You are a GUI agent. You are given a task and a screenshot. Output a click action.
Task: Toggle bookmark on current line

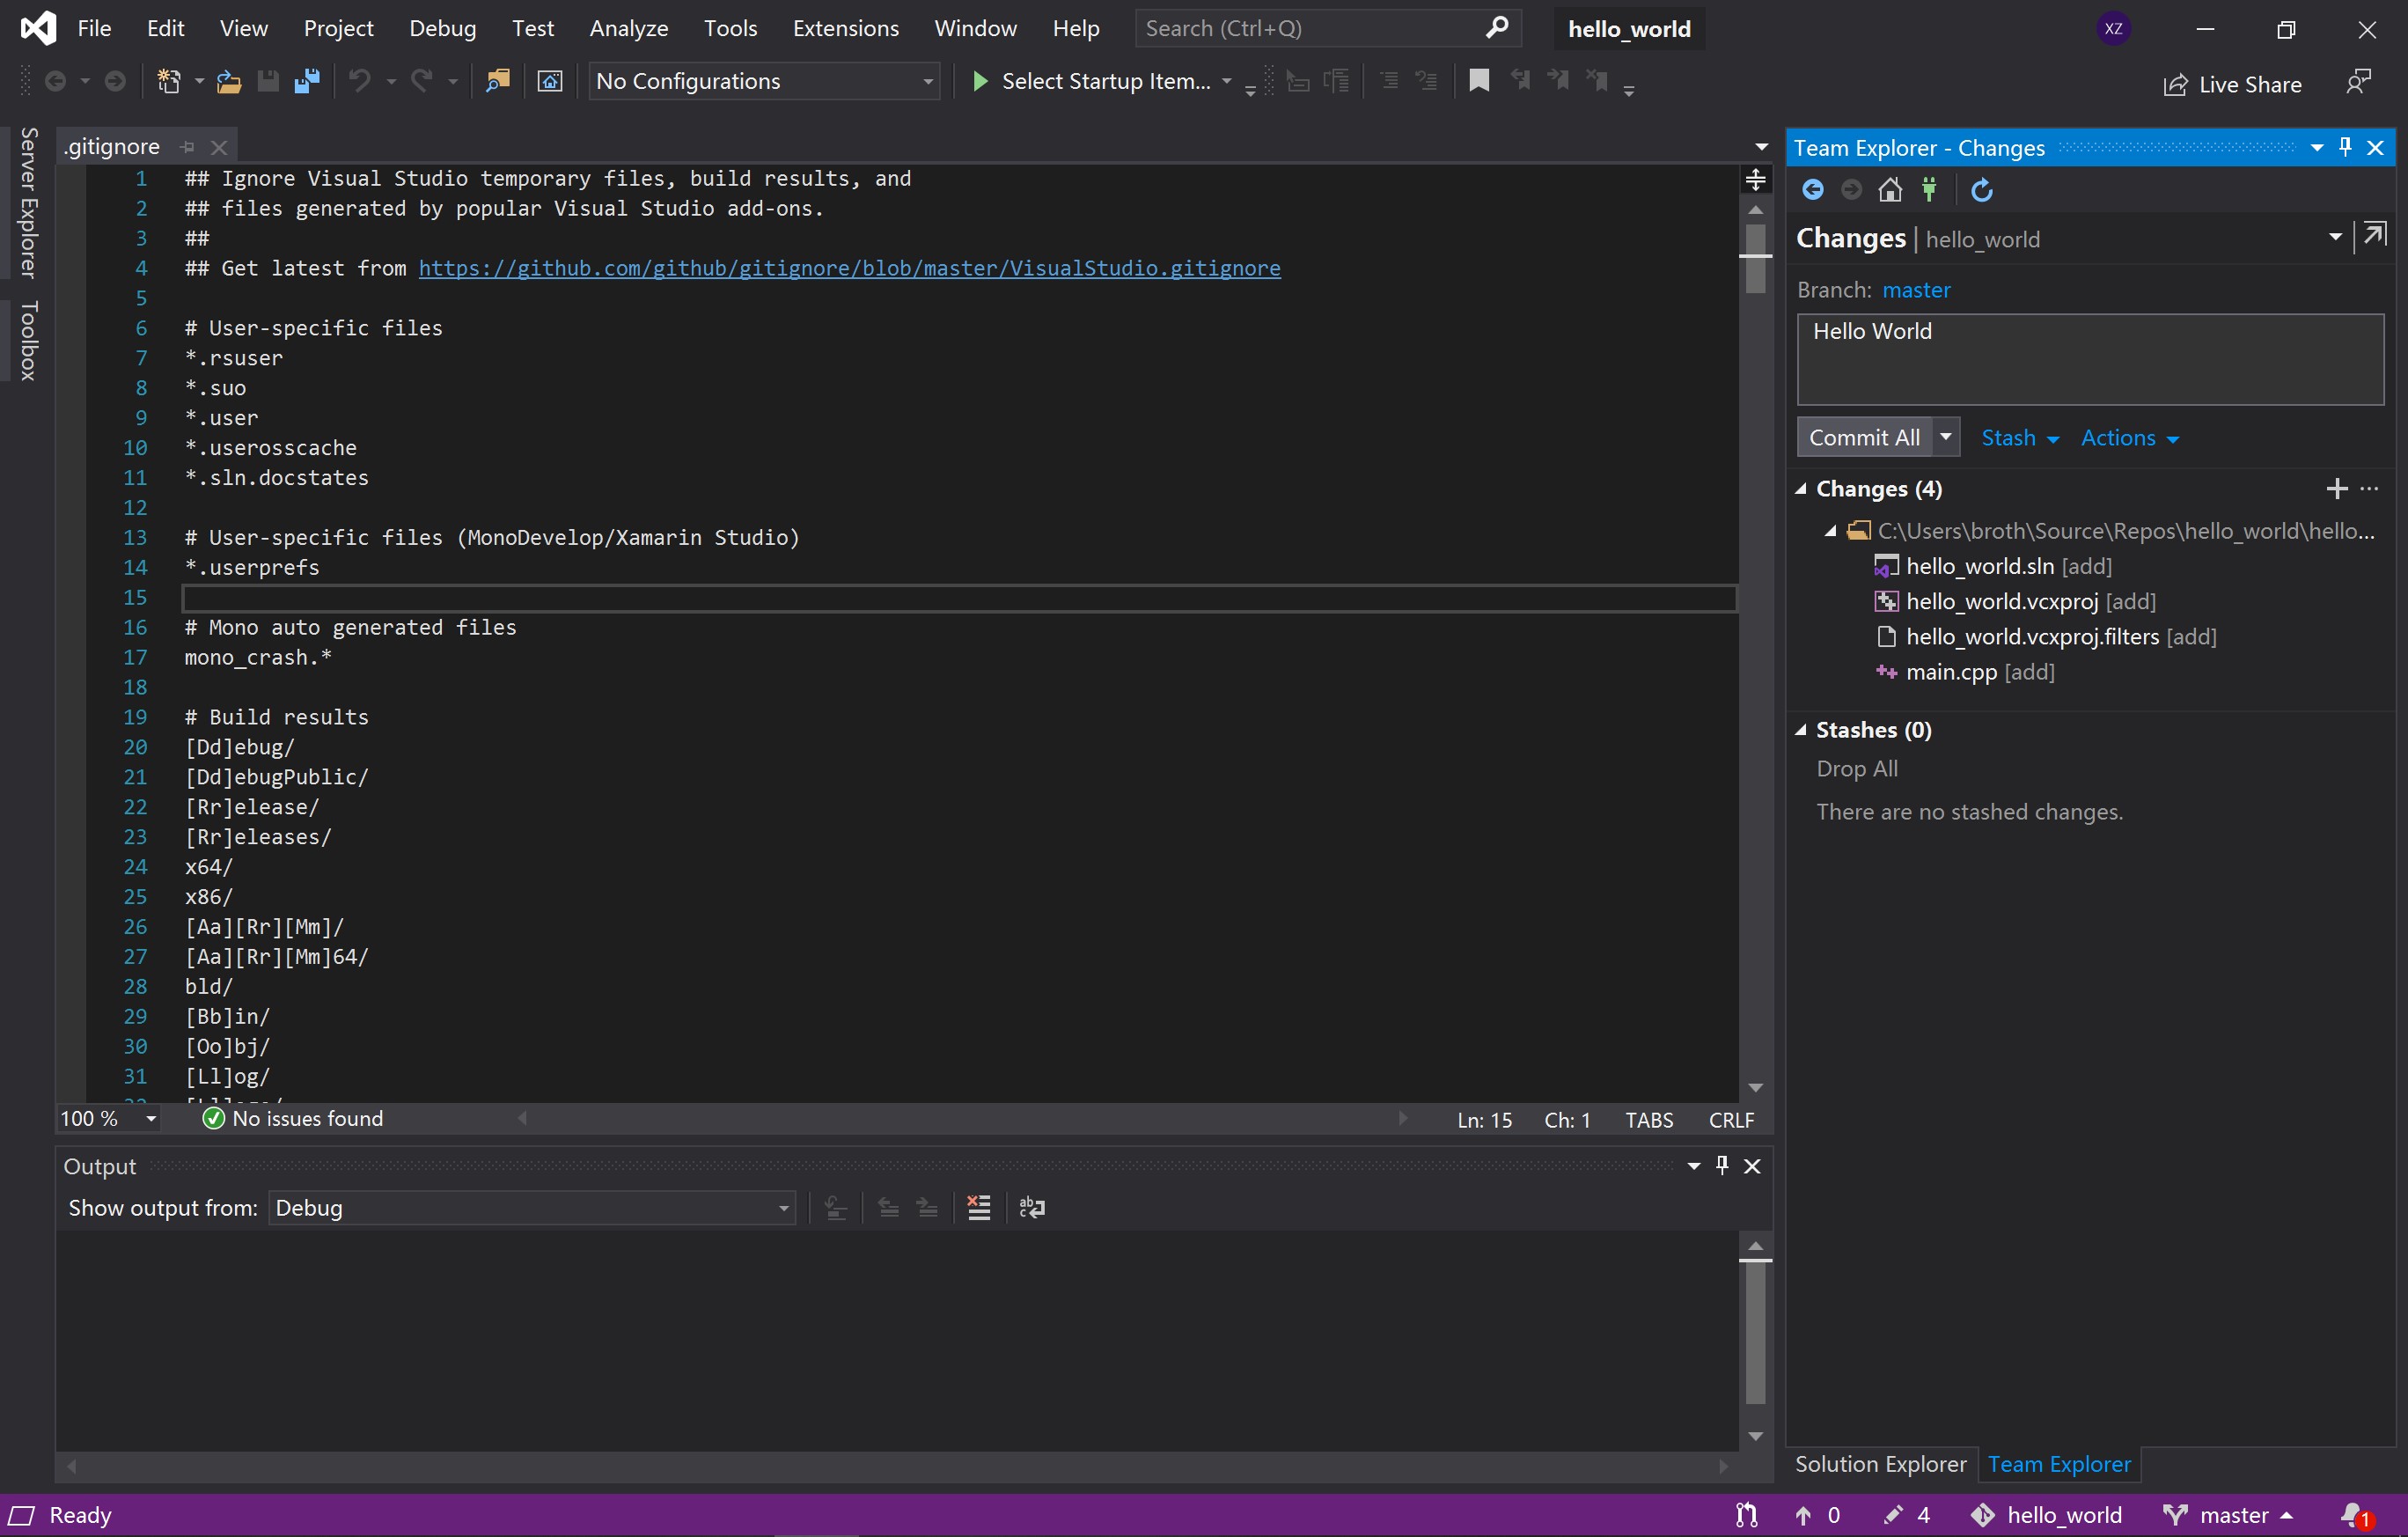coord(1479,81)
